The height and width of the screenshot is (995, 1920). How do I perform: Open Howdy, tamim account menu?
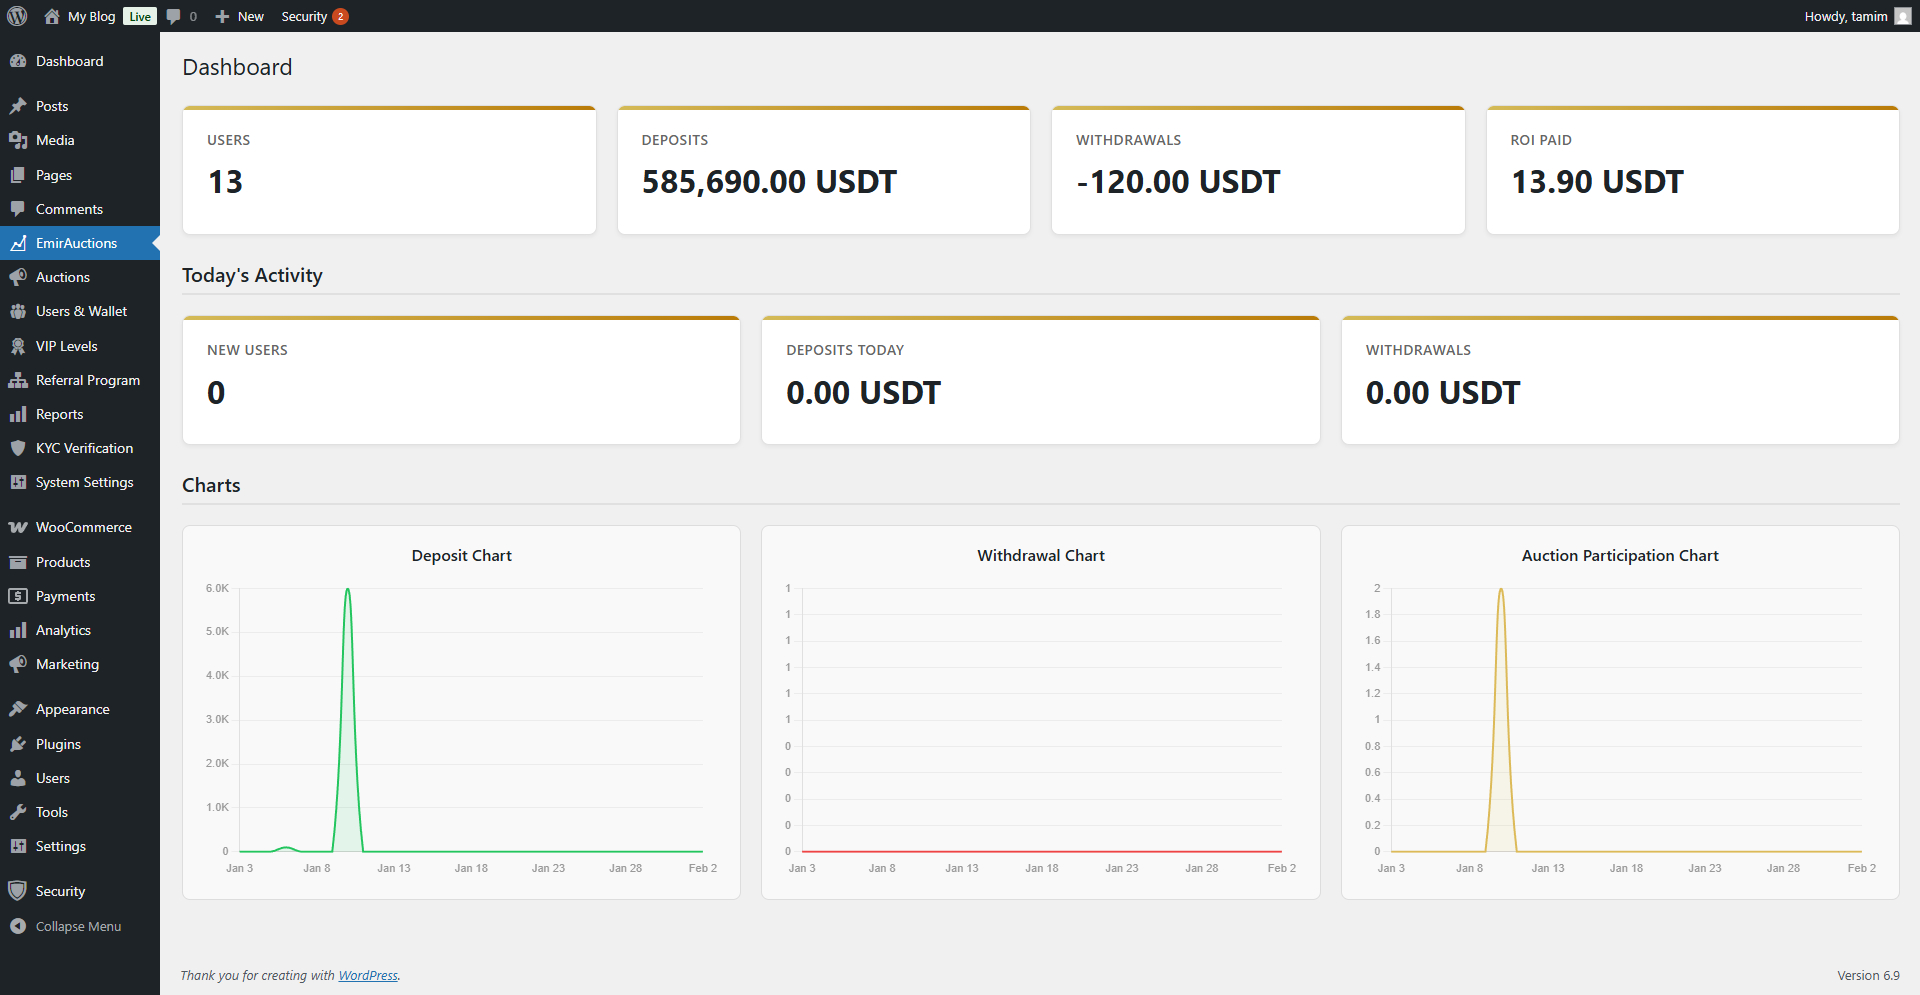[x=1857, y=16]
